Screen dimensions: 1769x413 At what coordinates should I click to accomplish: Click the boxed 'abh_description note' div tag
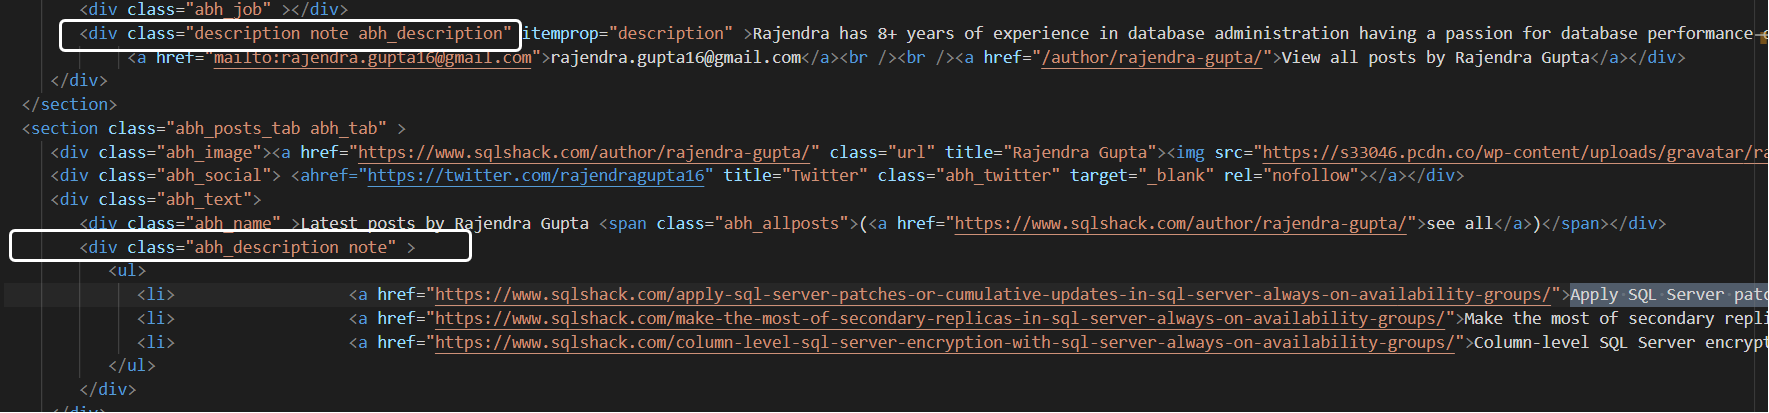point(240,247)
